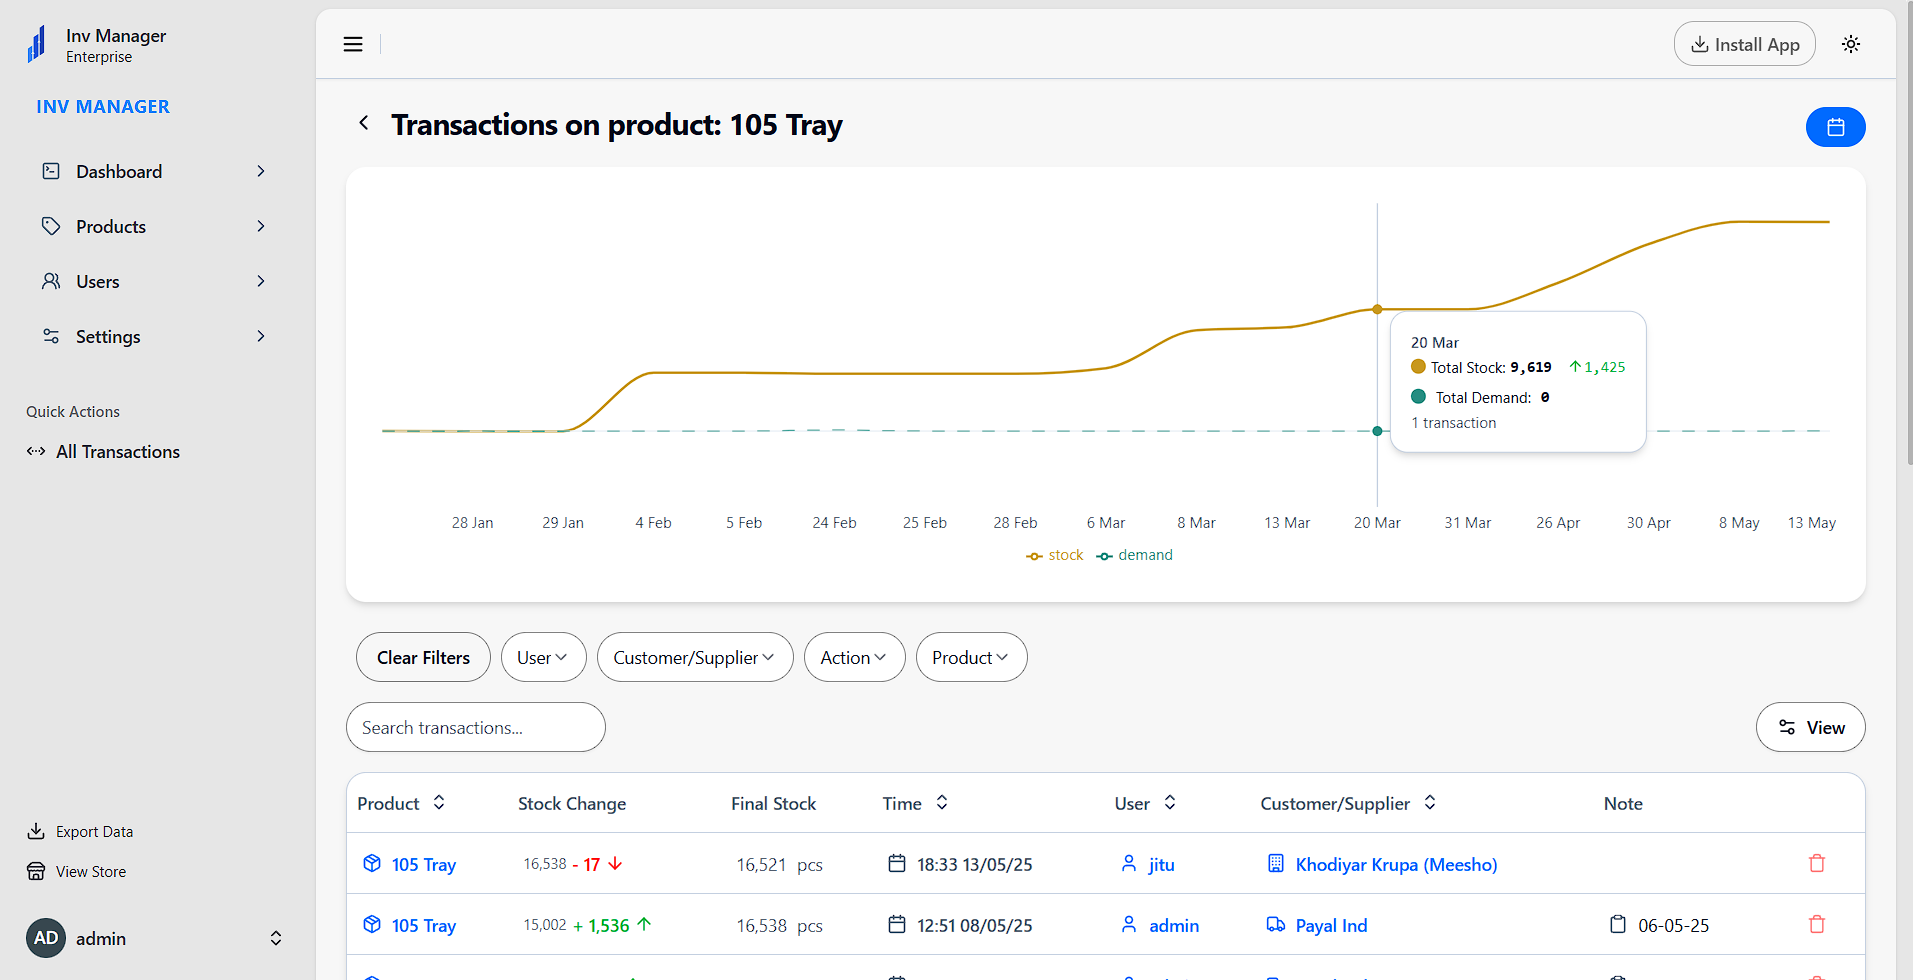Open the User filter dropdown

pos(543,657)
